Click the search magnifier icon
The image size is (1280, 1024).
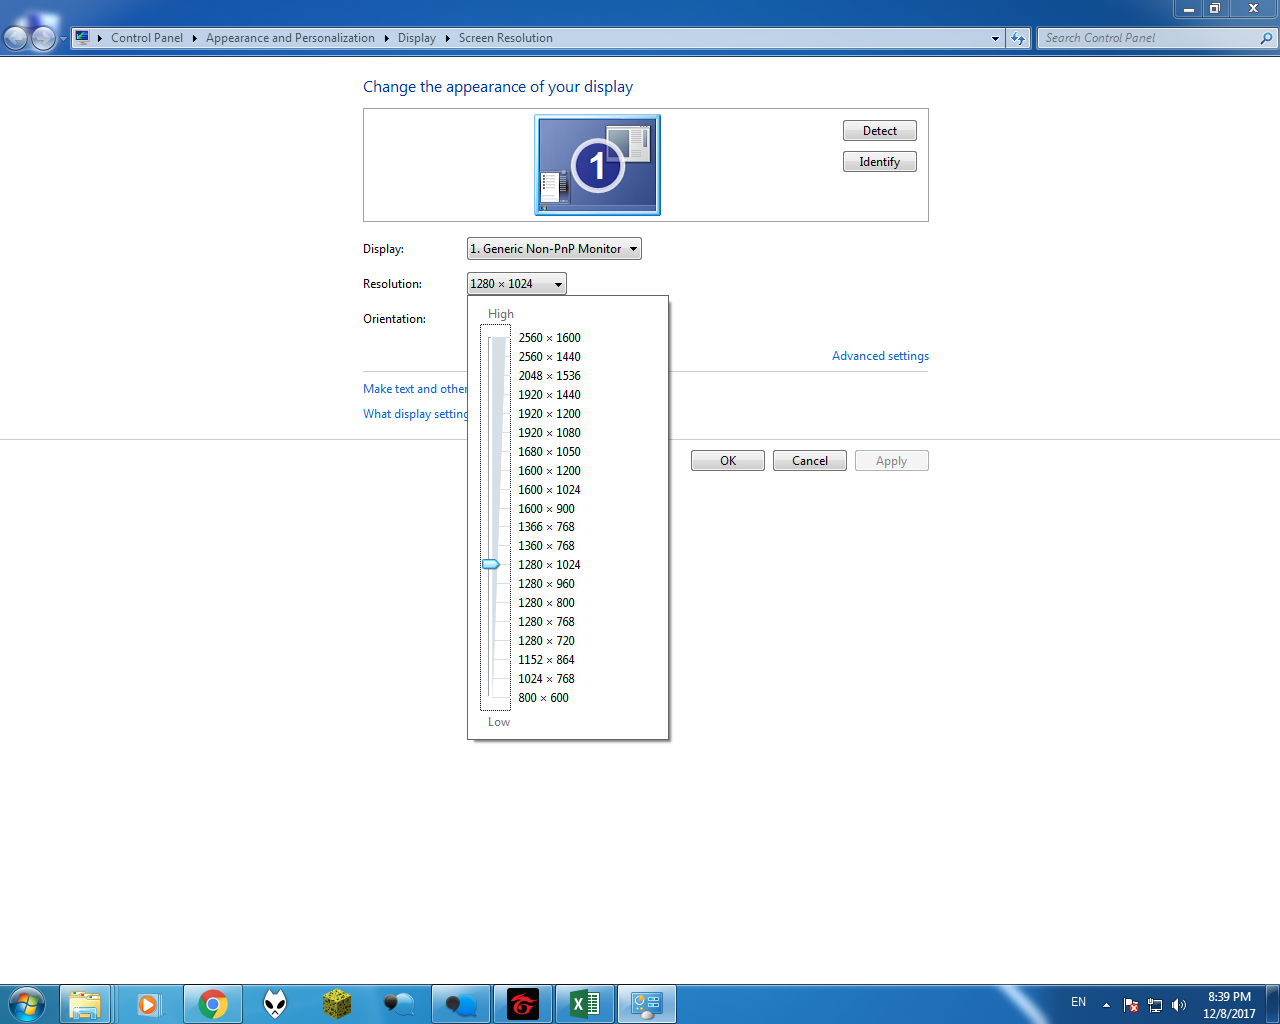point(1266,38)
